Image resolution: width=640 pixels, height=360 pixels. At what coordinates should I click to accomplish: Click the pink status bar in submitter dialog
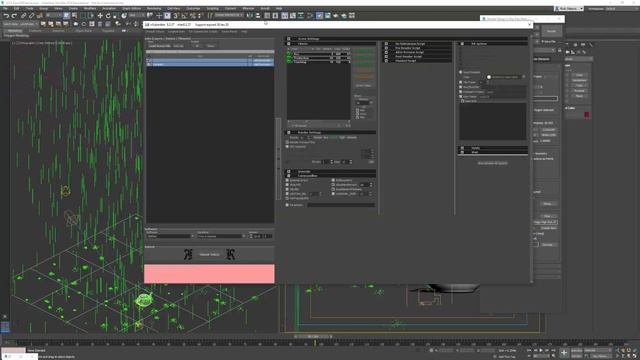pyautogui.click(x=209, y=273)
